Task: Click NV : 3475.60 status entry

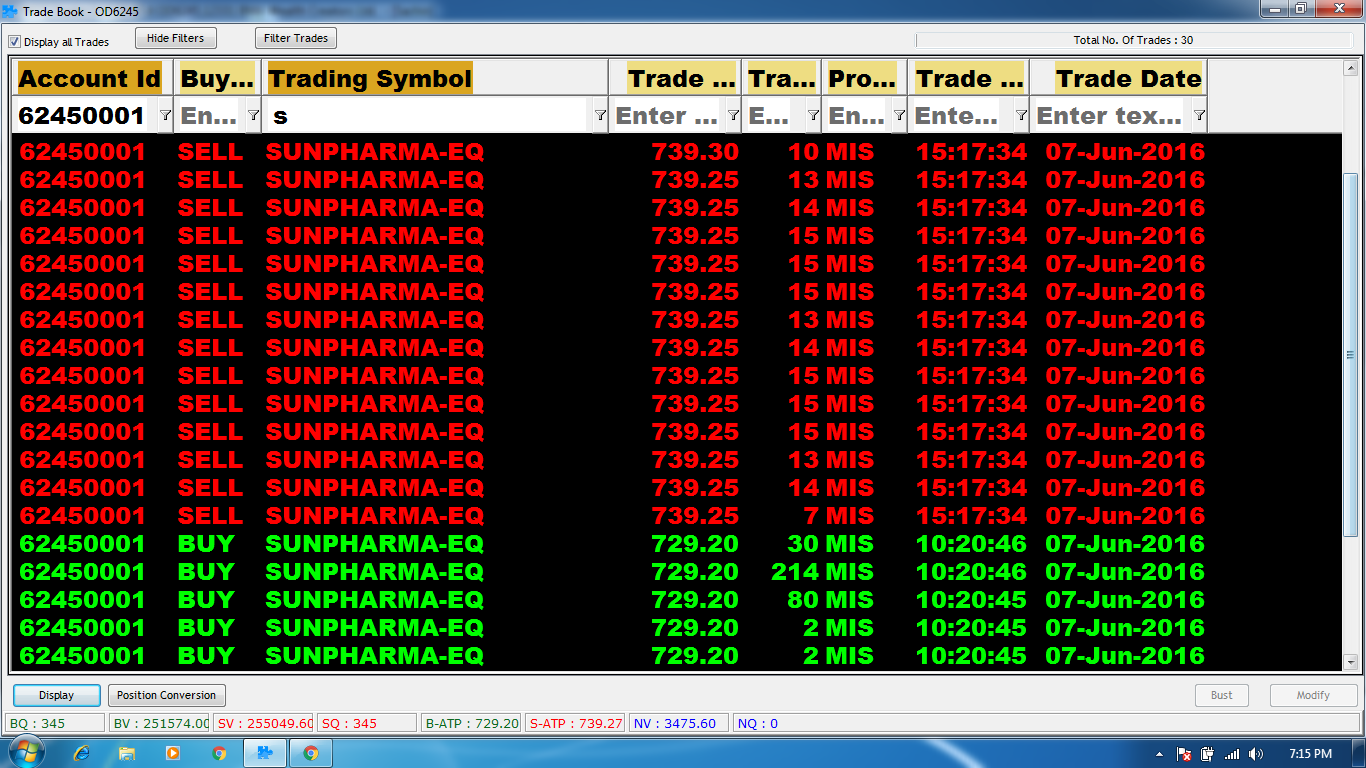Action: [679, 723]
